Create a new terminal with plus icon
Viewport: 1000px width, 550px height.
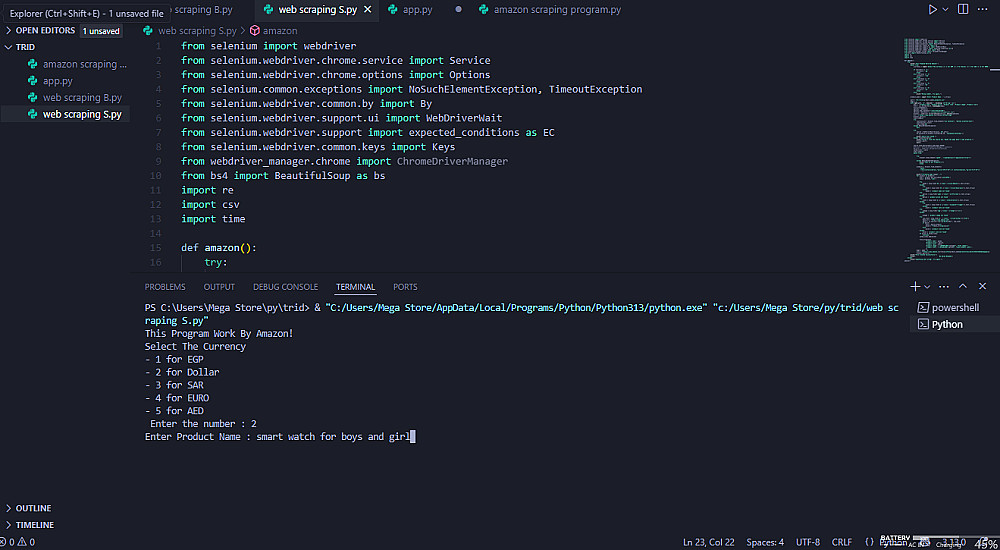point(915,286)
